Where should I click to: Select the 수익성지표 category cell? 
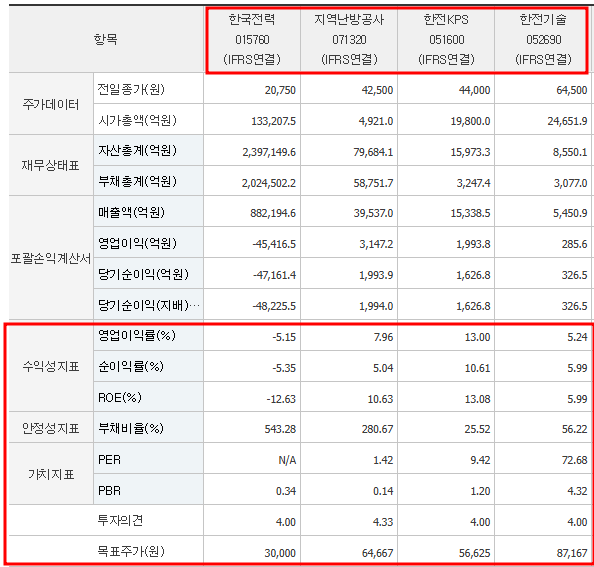[x=51, y=367]
